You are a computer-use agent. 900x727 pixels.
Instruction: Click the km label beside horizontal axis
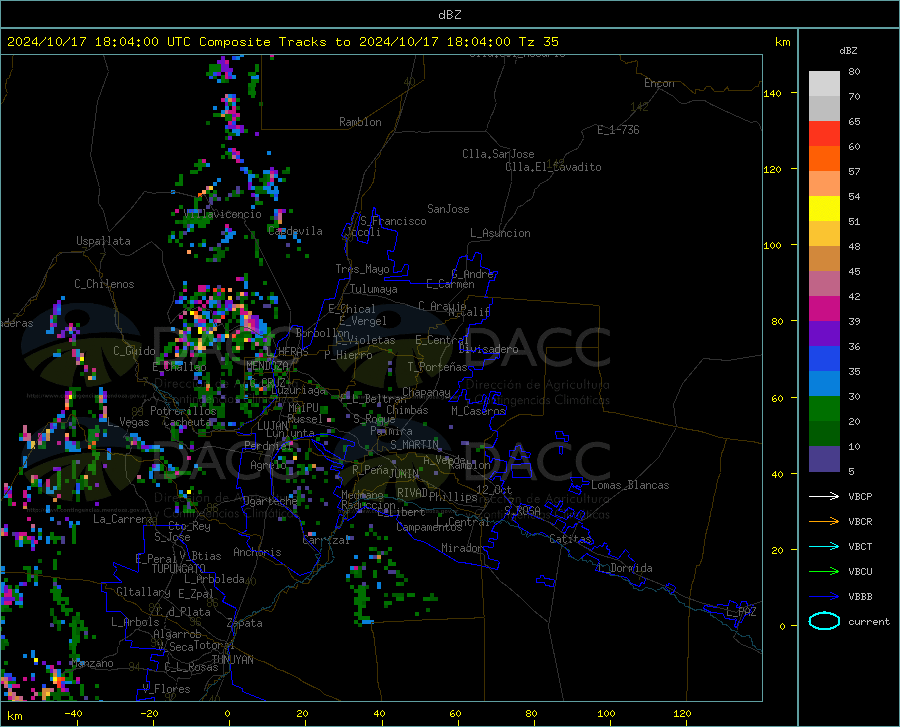[x=14, y=716]
